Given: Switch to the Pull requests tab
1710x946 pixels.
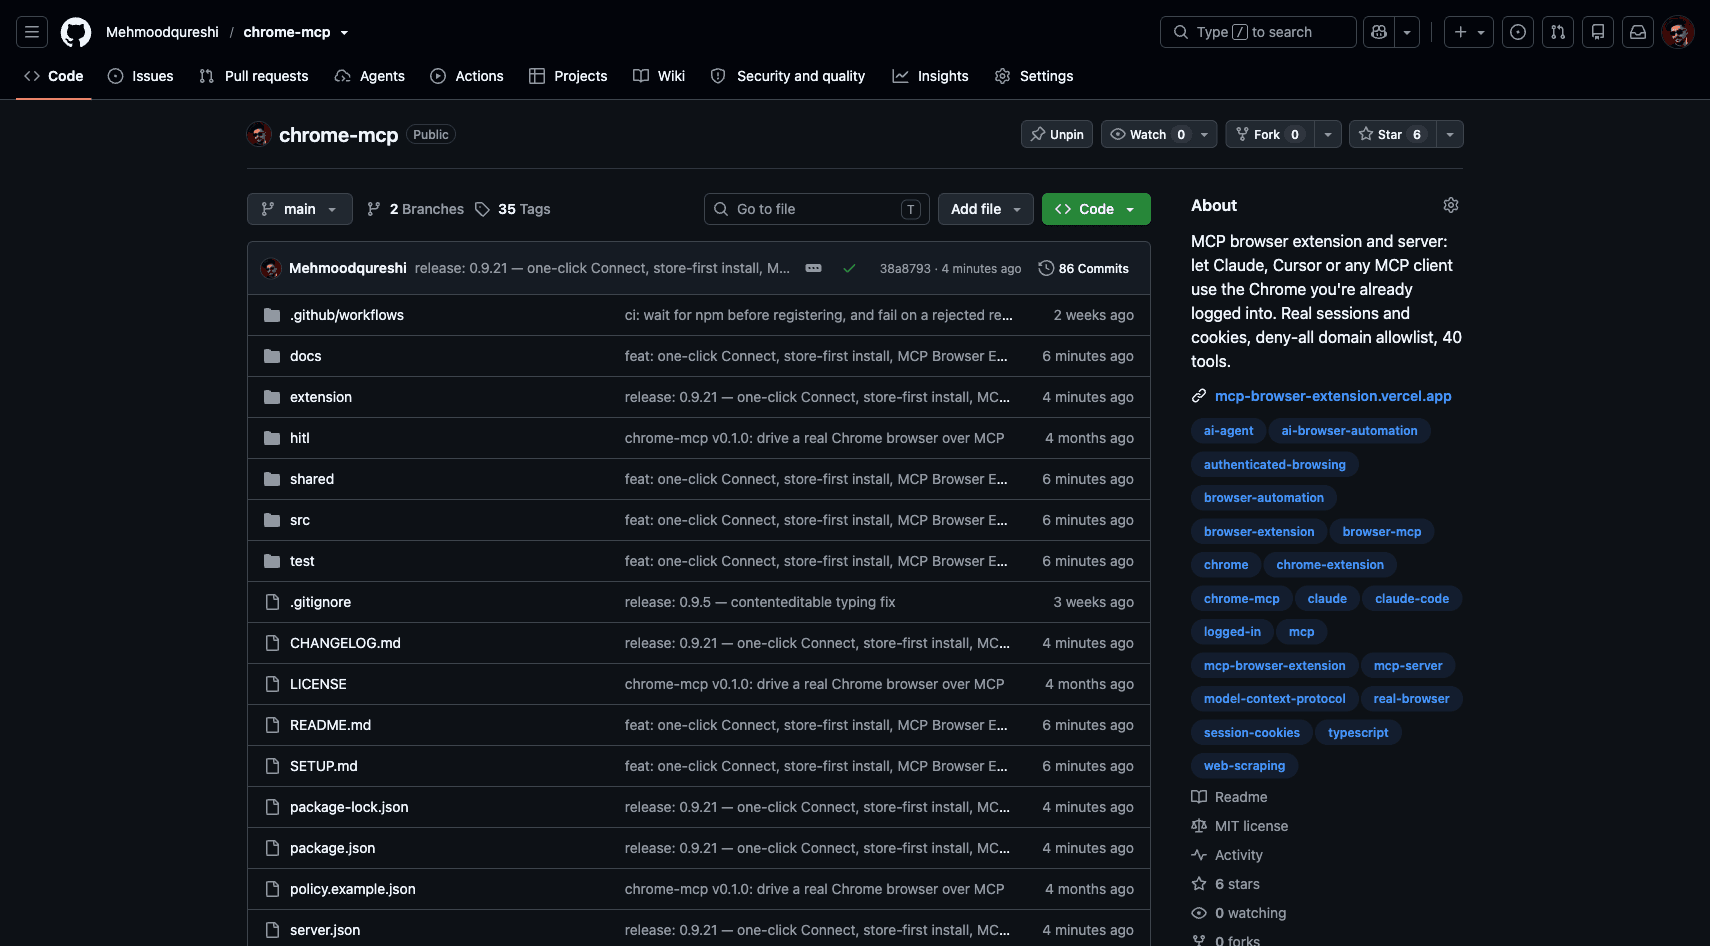Looking at the screenshot, I should click(x=254, y=76).
